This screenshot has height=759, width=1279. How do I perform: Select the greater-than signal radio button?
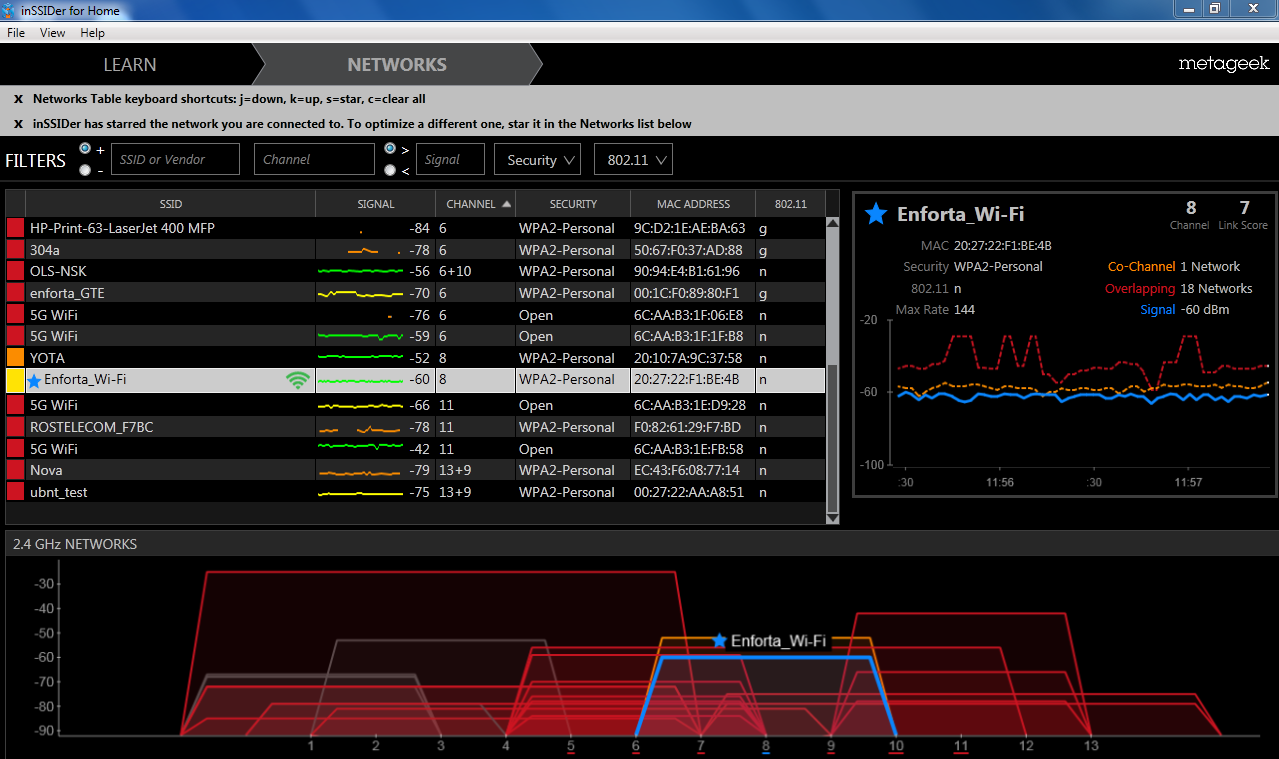coord(390,148)
